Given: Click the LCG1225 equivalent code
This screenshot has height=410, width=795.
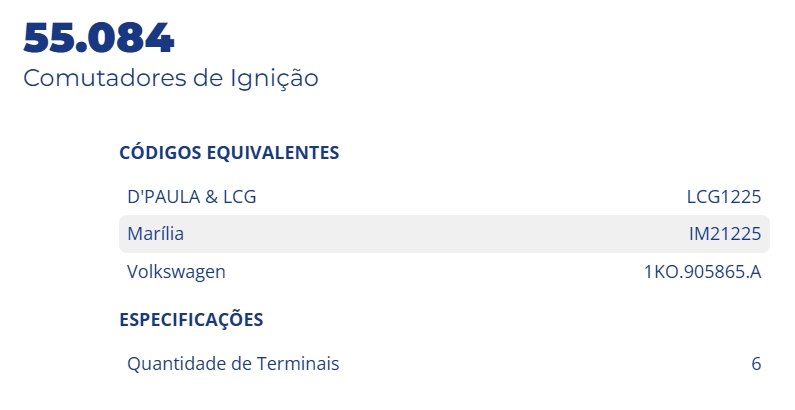Looking at the screenshot, I should tap(724, 197).
